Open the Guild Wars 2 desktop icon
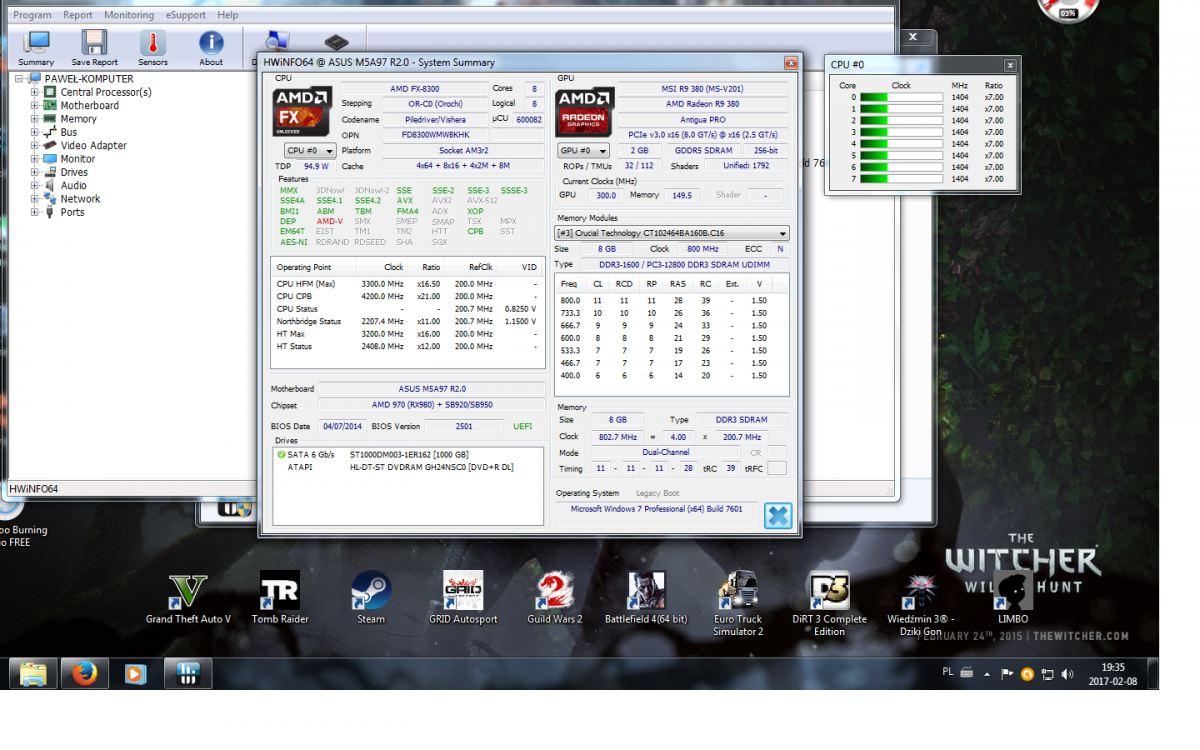1200x750 pixels. pyautogui.click(x=554, y=591)
